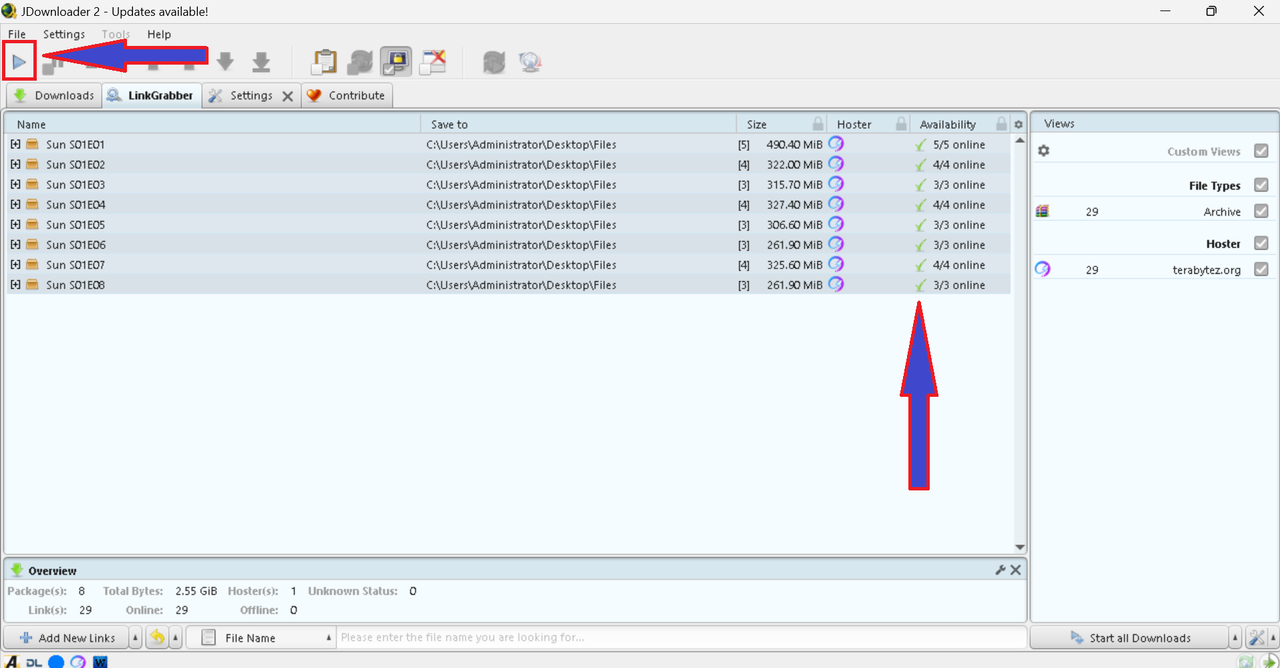1280x668 pixels.
Task: Click hoster icon for Sun S01E04
Action: [x=836, y=204]
